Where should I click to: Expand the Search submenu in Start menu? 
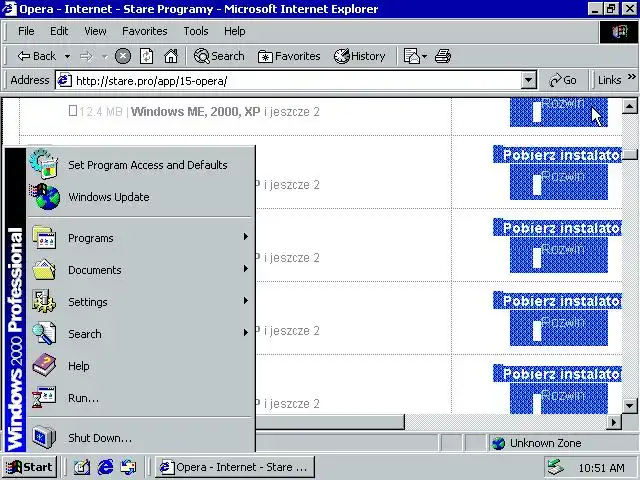[x=139, y=333]
